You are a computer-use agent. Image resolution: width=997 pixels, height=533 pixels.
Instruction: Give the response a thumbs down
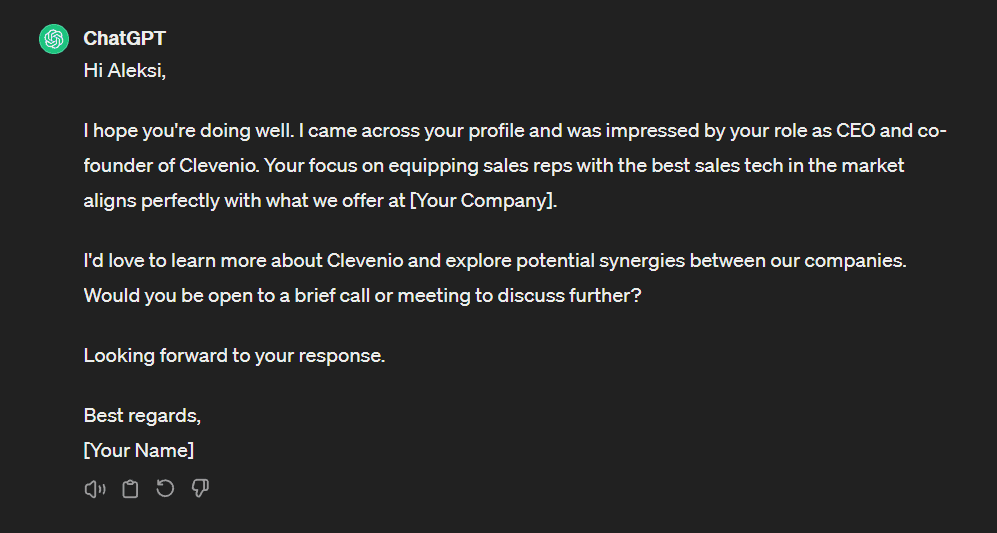(200, 489)
